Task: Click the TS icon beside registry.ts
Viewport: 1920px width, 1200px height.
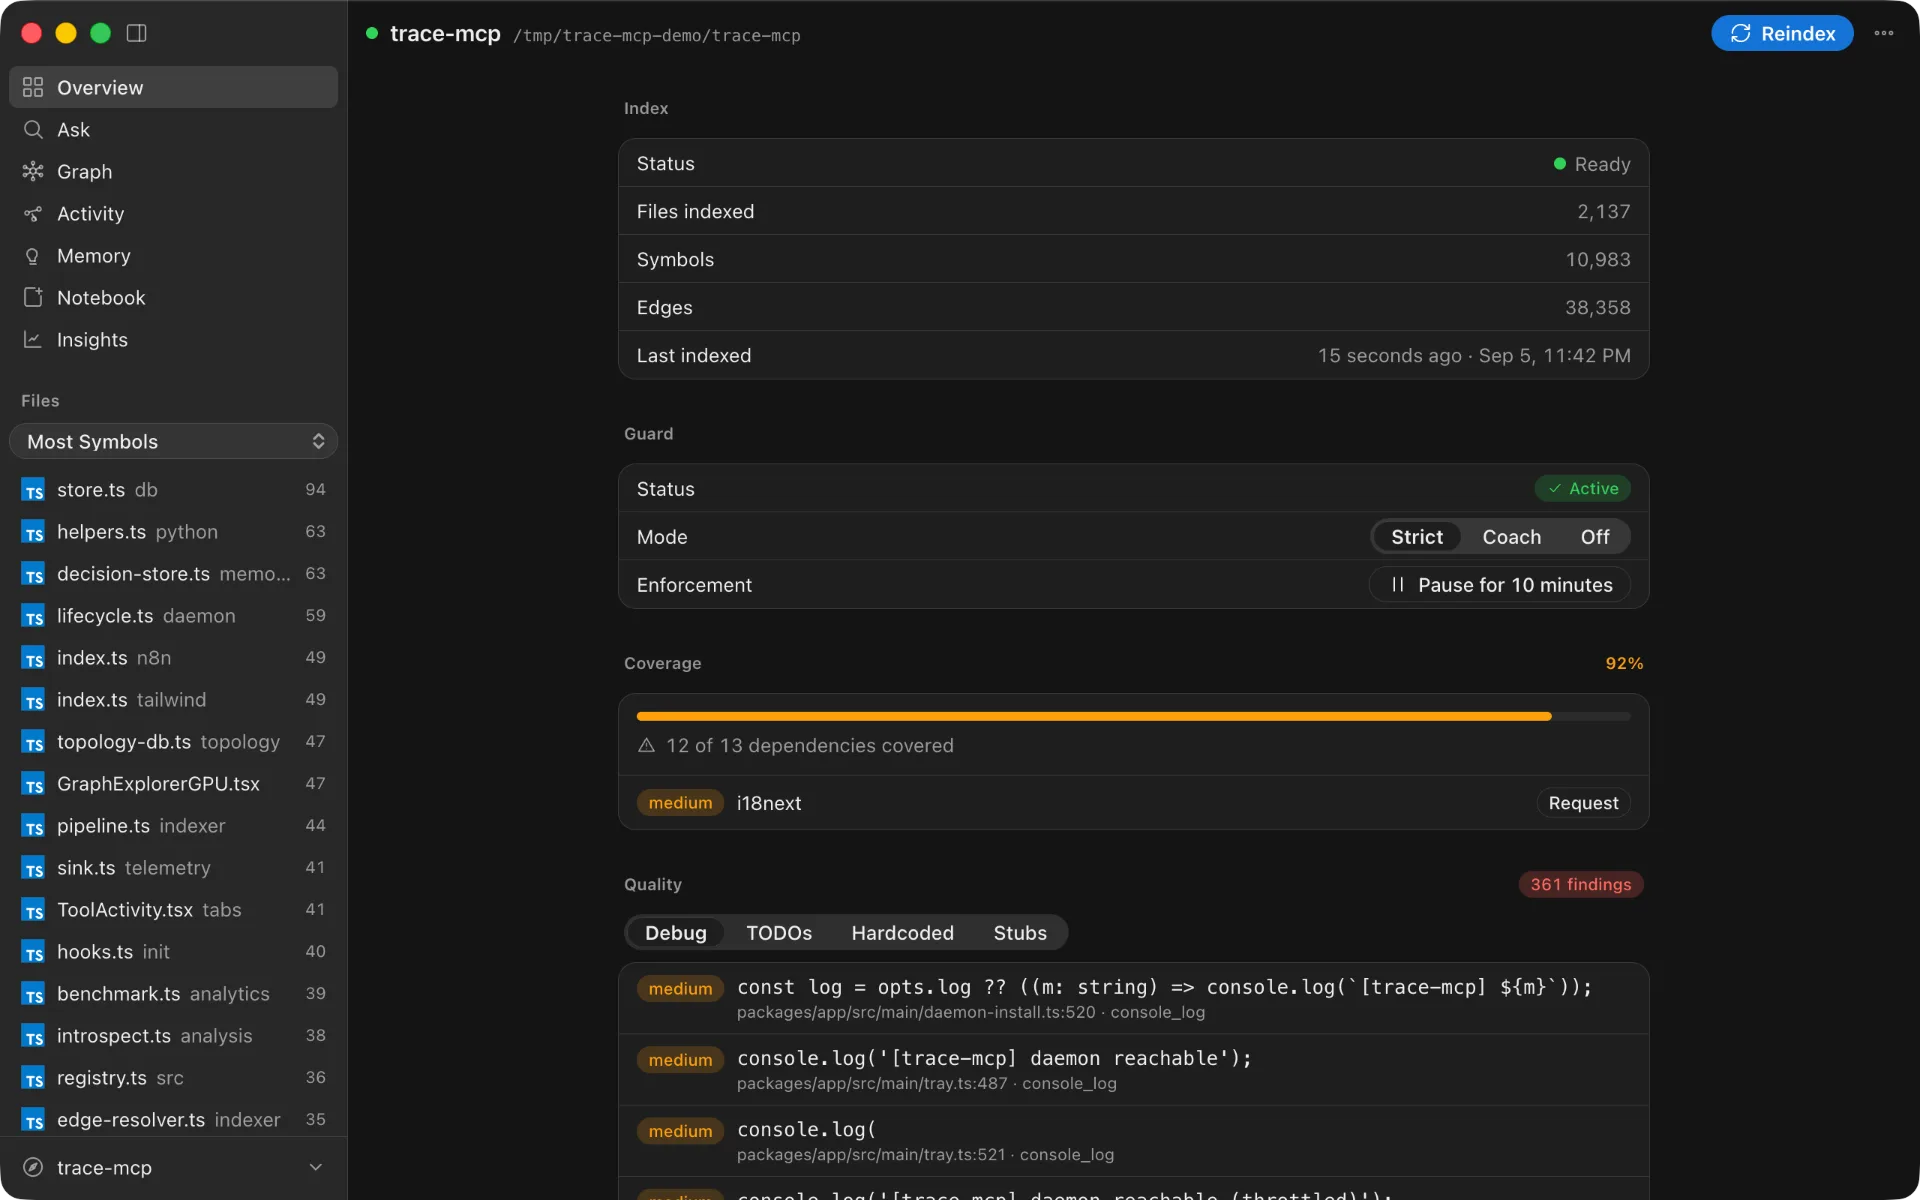Action: tap(33, 1078)
